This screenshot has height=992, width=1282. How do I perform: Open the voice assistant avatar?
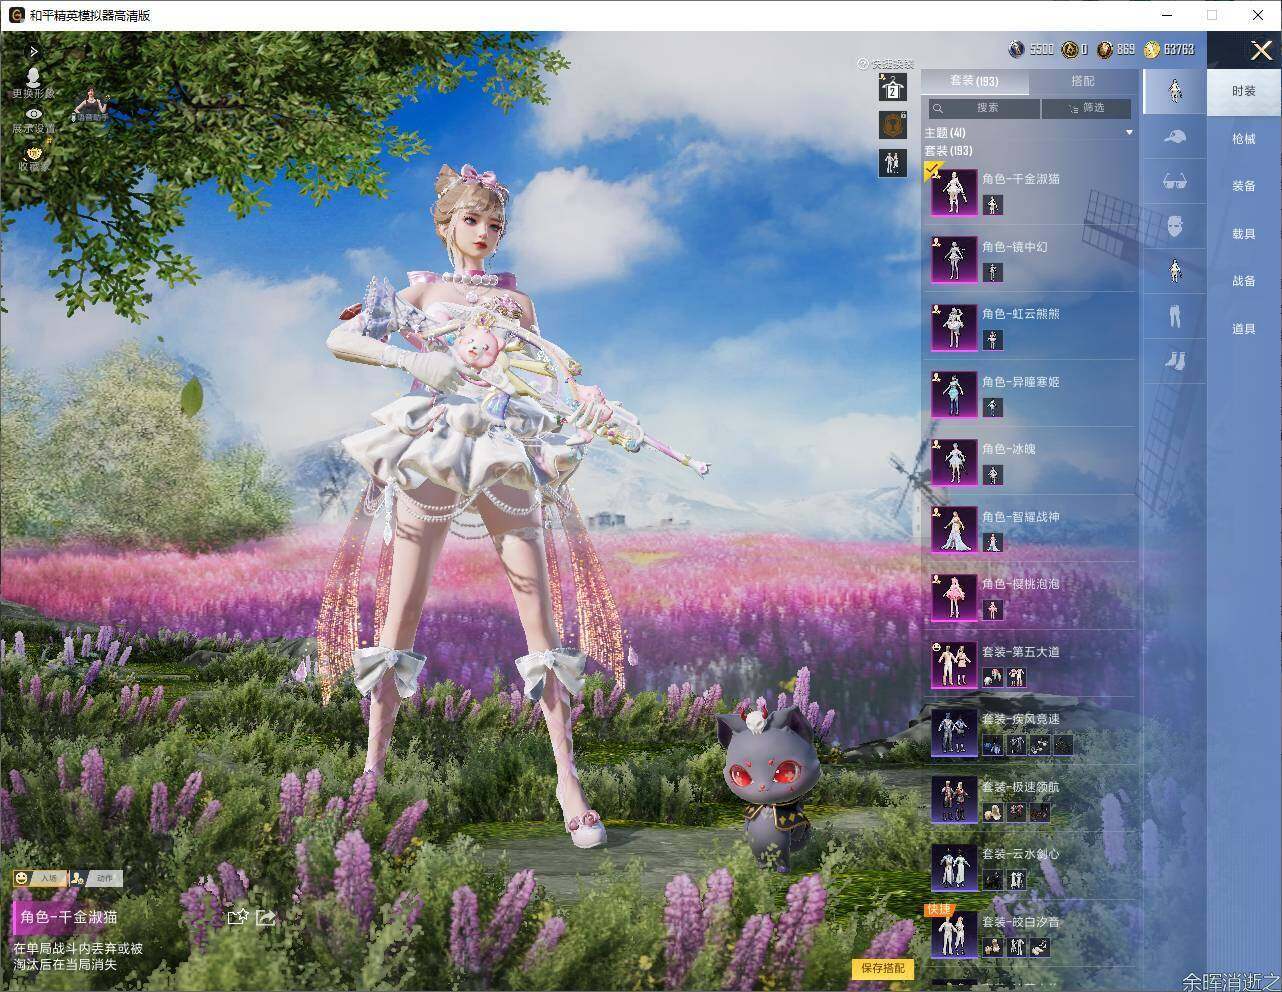coord(93,101)
